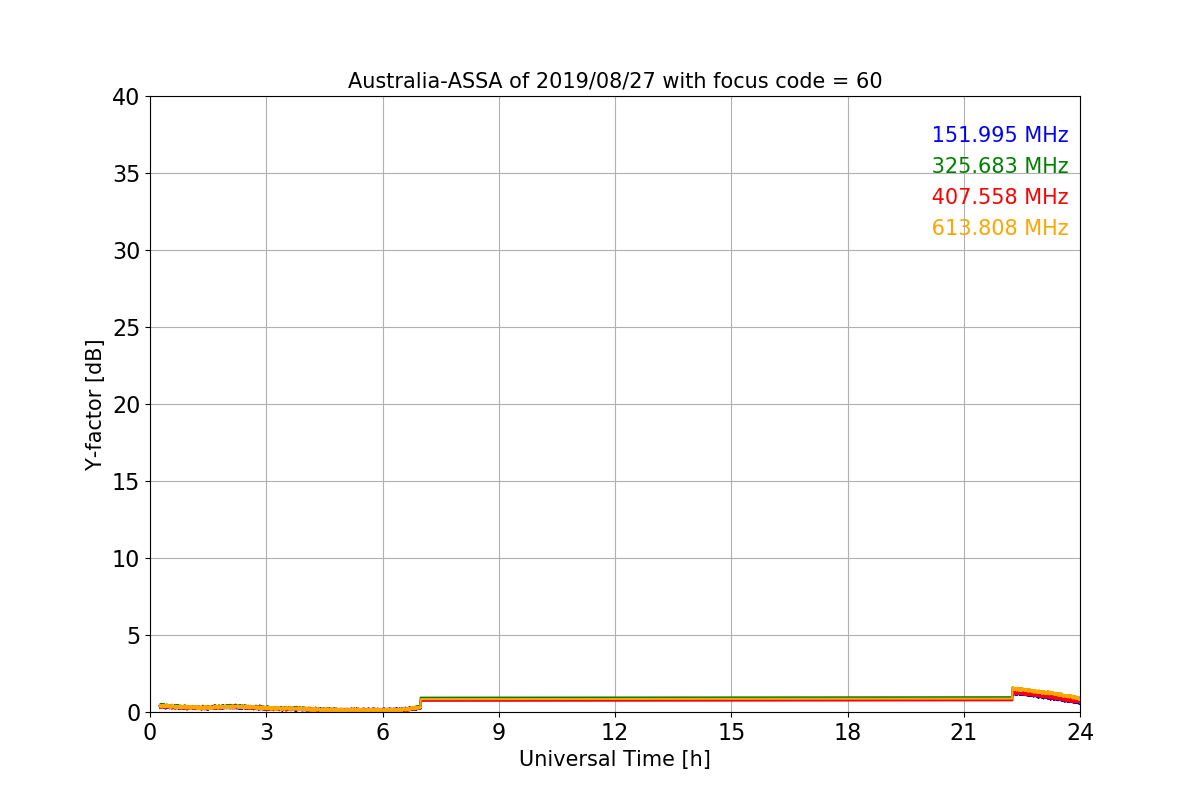
Task: Click the x-axis tick label 18
Action: (x=848, y=732)
